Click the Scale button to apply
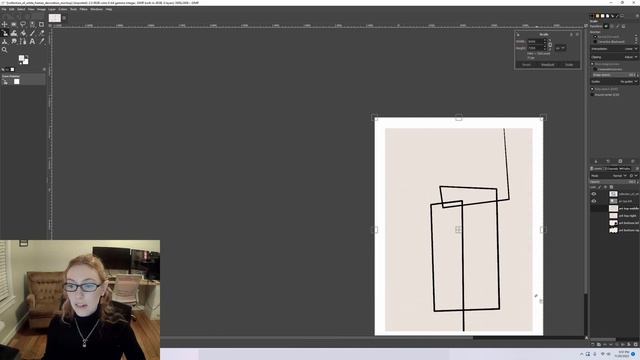This screenshot has width=640, height=360. pyautogui.click(x=569, y=64)
